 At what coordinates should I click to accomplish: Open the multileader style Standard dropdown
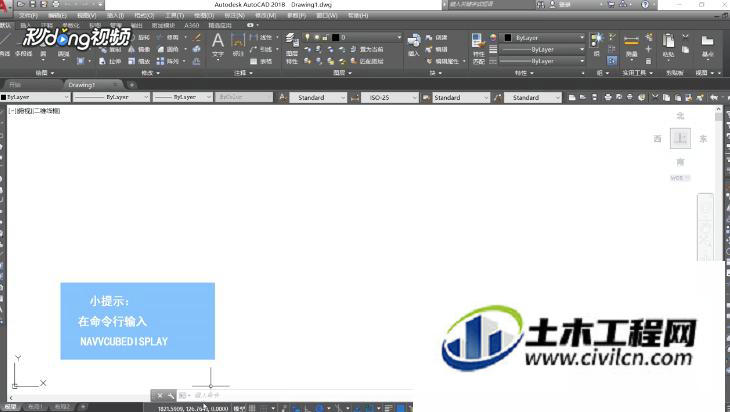point(533,97)
